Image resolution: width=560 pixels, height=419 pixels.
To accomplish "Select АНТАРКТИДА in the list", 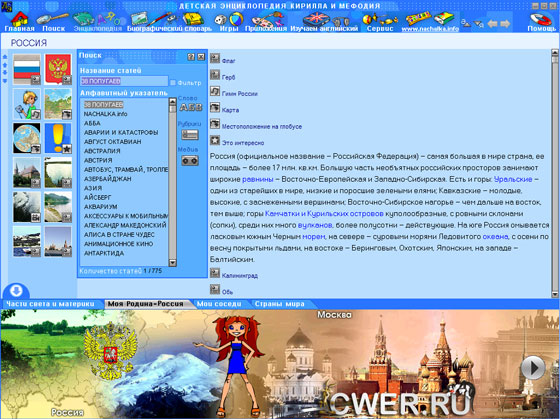I will point(104,253).
